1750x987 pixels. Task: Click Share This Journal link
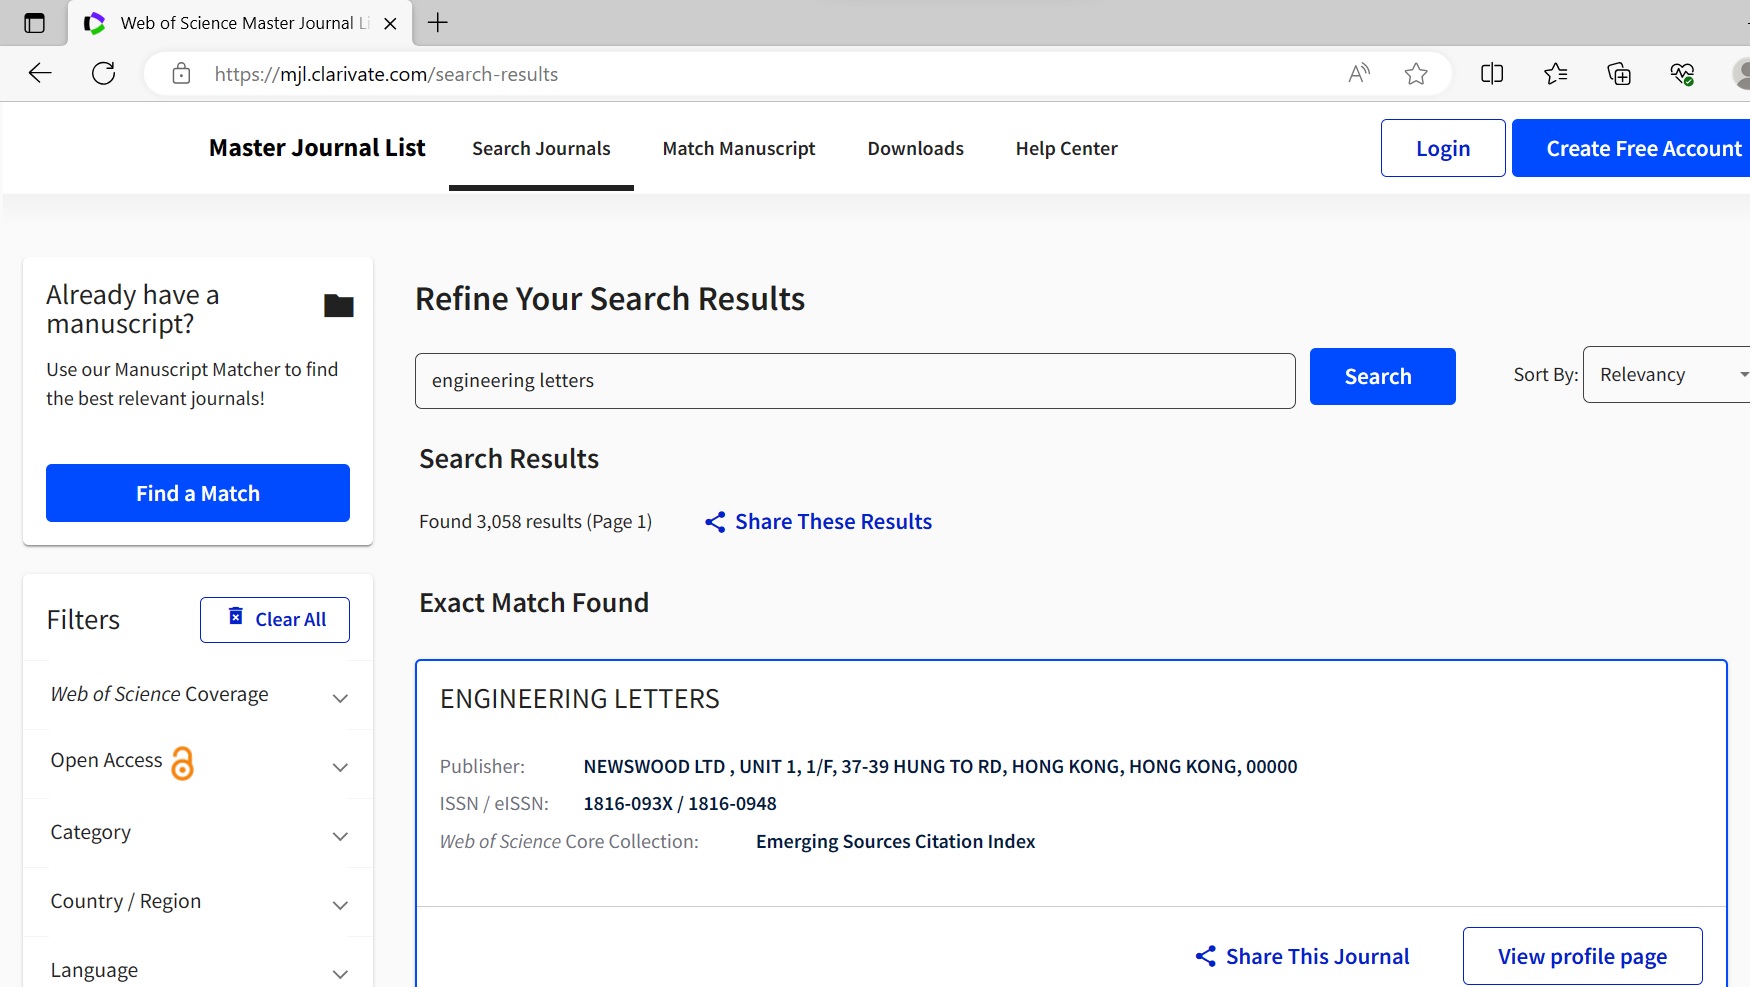click(1317, 956)
